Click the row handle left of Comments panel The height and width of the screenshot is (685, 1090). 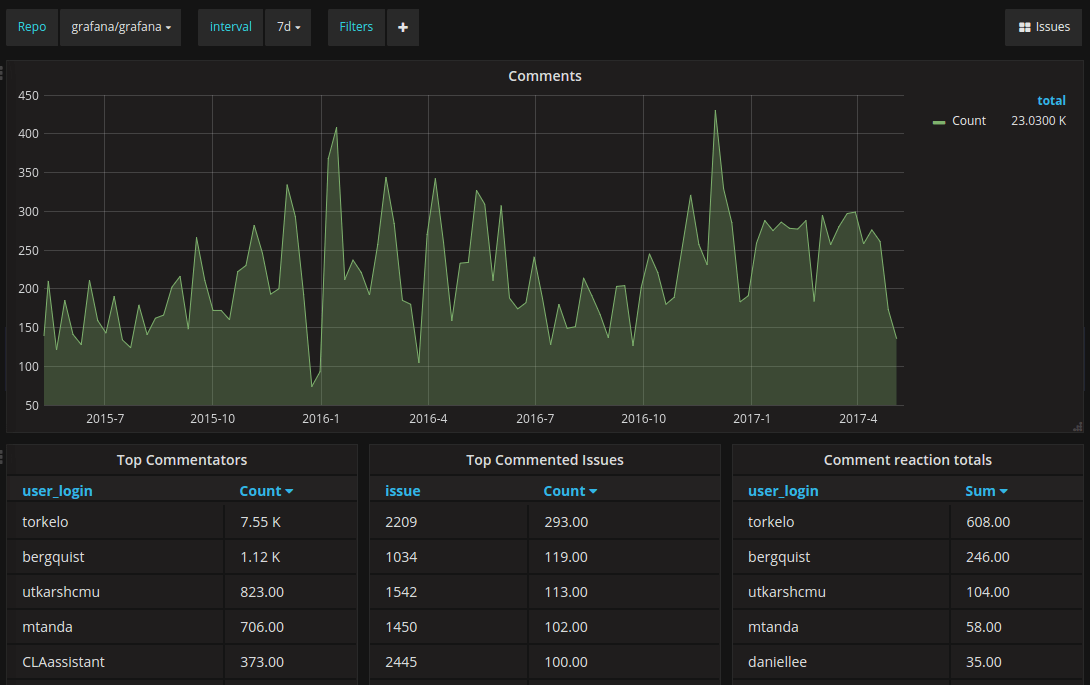[x=2, y=72]
